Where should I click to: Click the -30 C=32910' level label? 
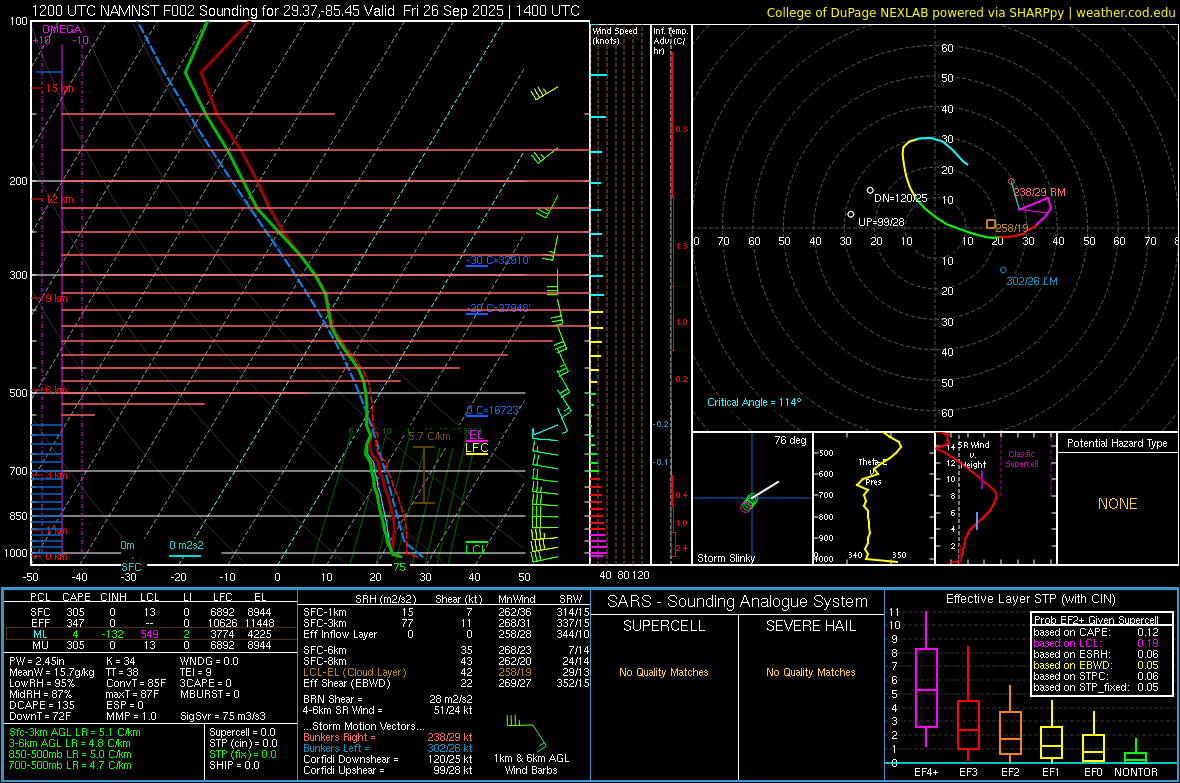497,260
